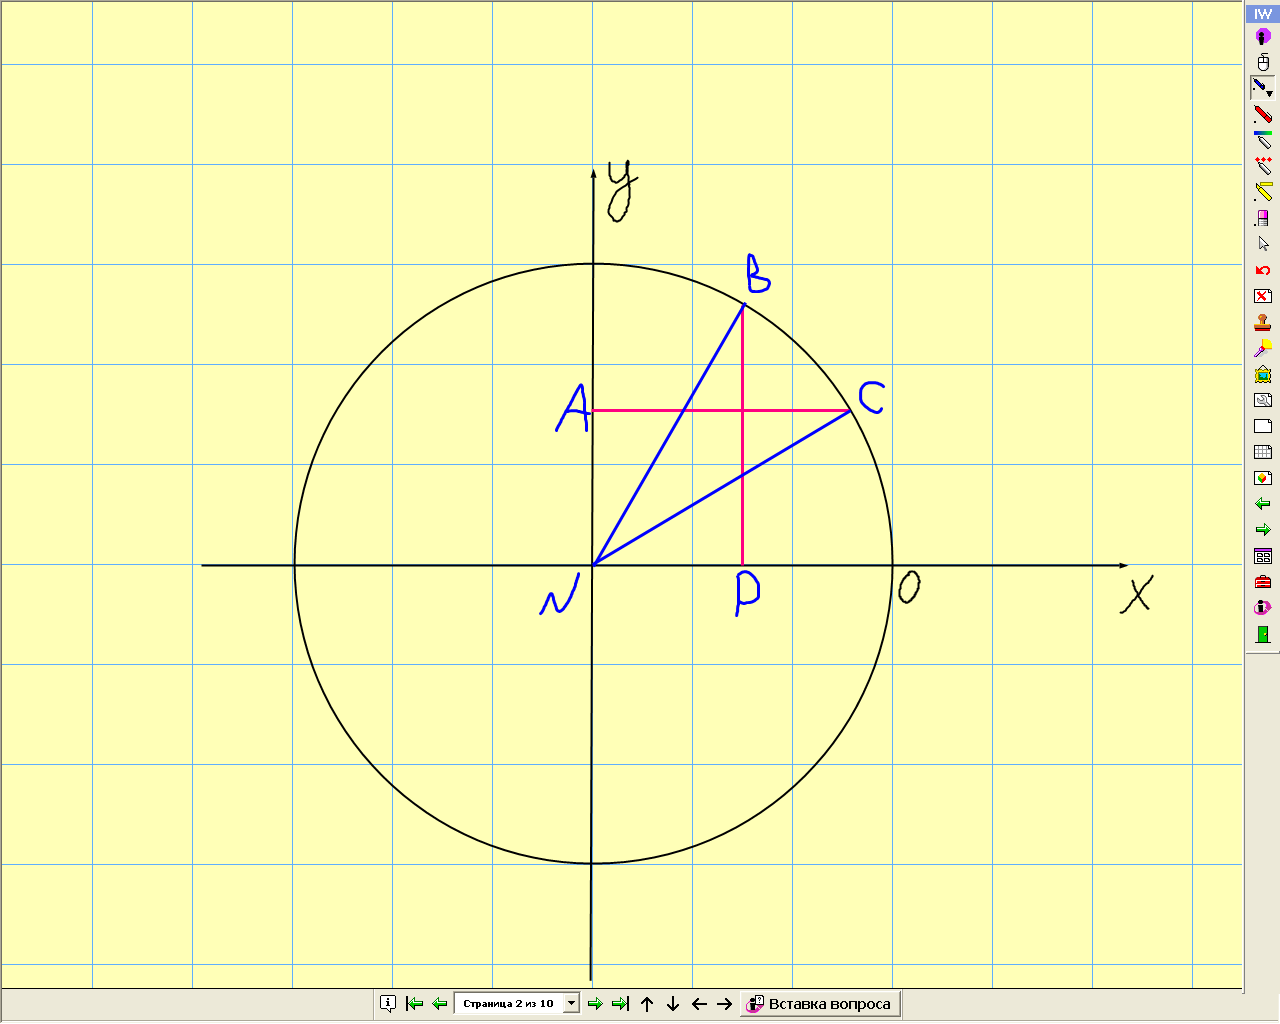The height and width of the screenshot is (1024, 1280).
Task: Click the 'Вставка вопроса' button
Action: click(x=821, y=1004)
